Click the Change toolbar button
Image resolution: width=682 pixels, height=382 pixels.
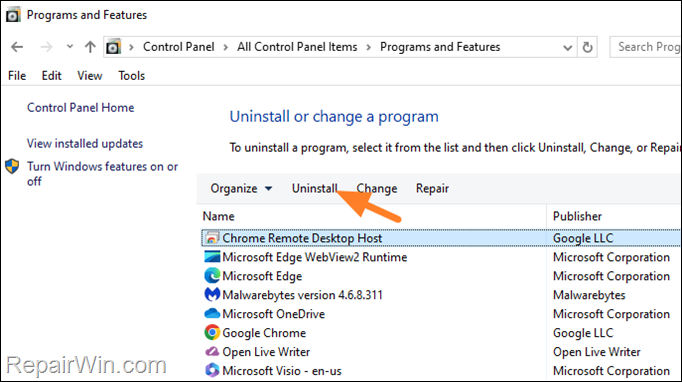coord(377,188)
